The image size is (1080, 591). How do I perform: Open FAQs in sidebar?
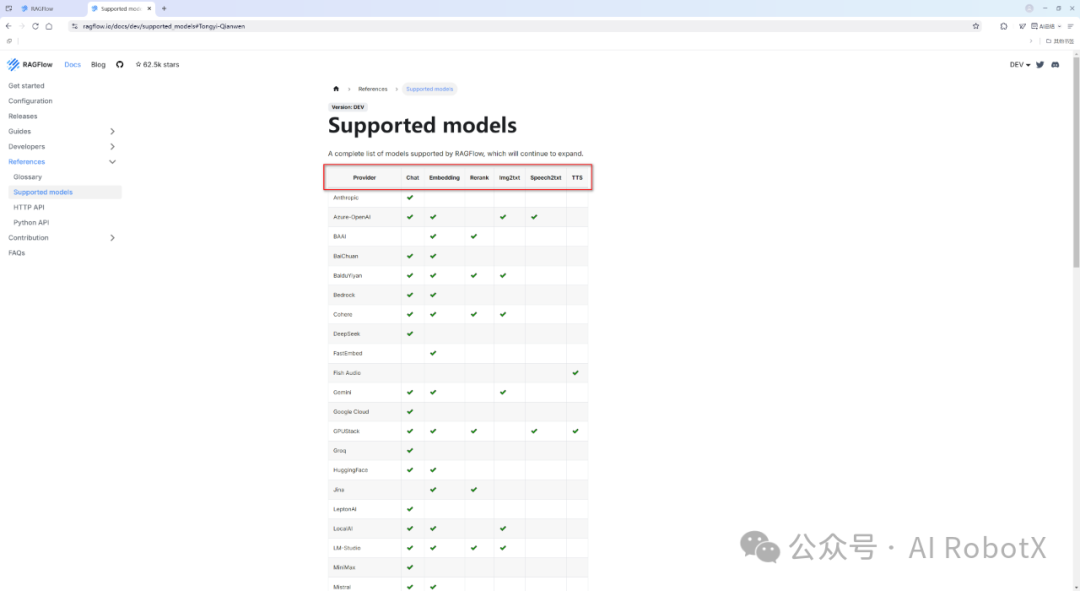[x=17, y=253]
